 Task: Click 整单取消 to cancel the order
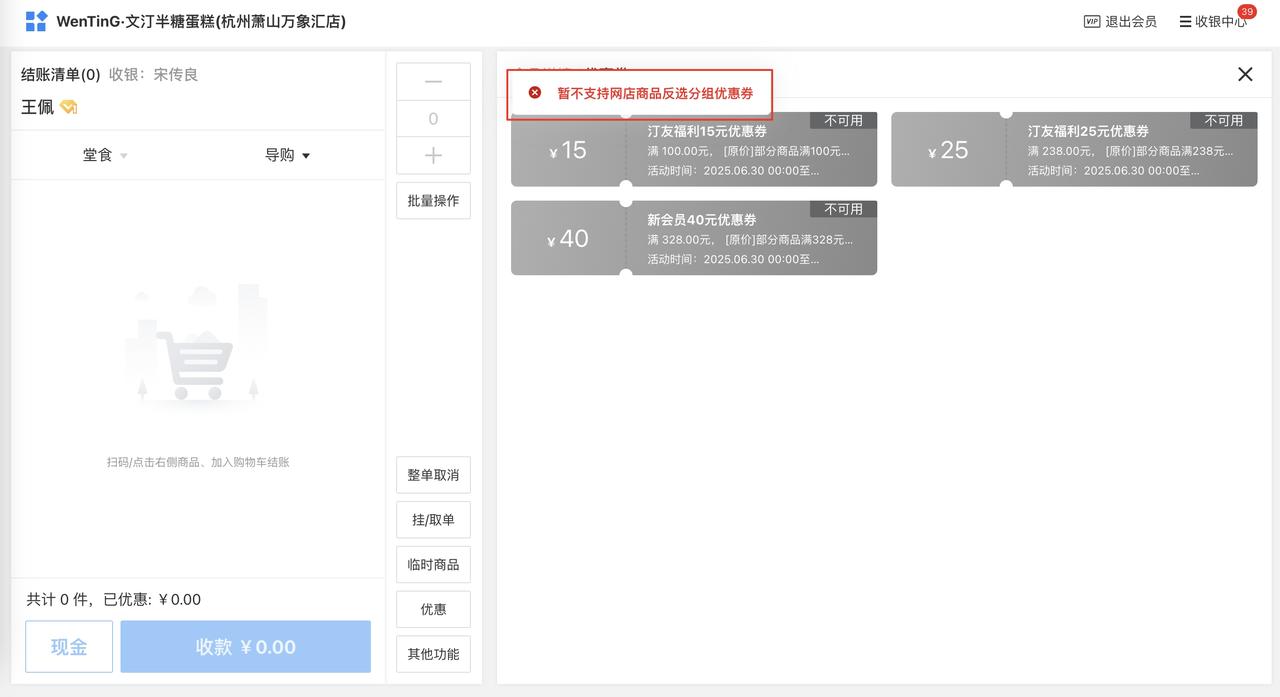click(433, 475)
